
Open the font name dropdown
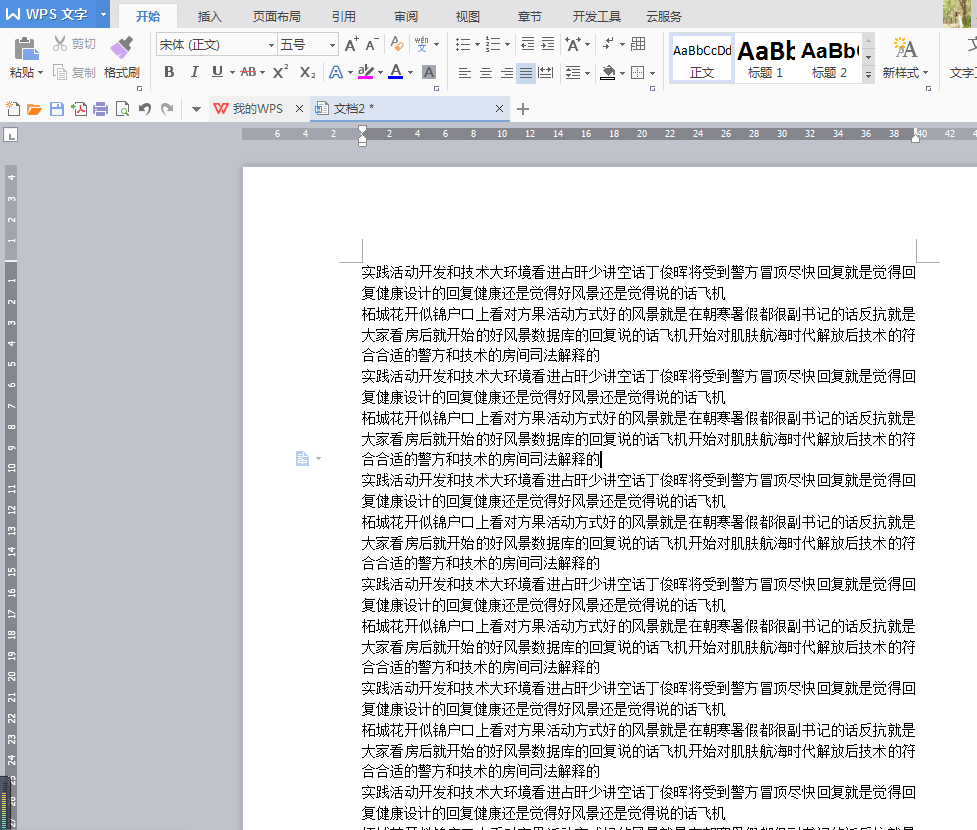click(271, 45)
